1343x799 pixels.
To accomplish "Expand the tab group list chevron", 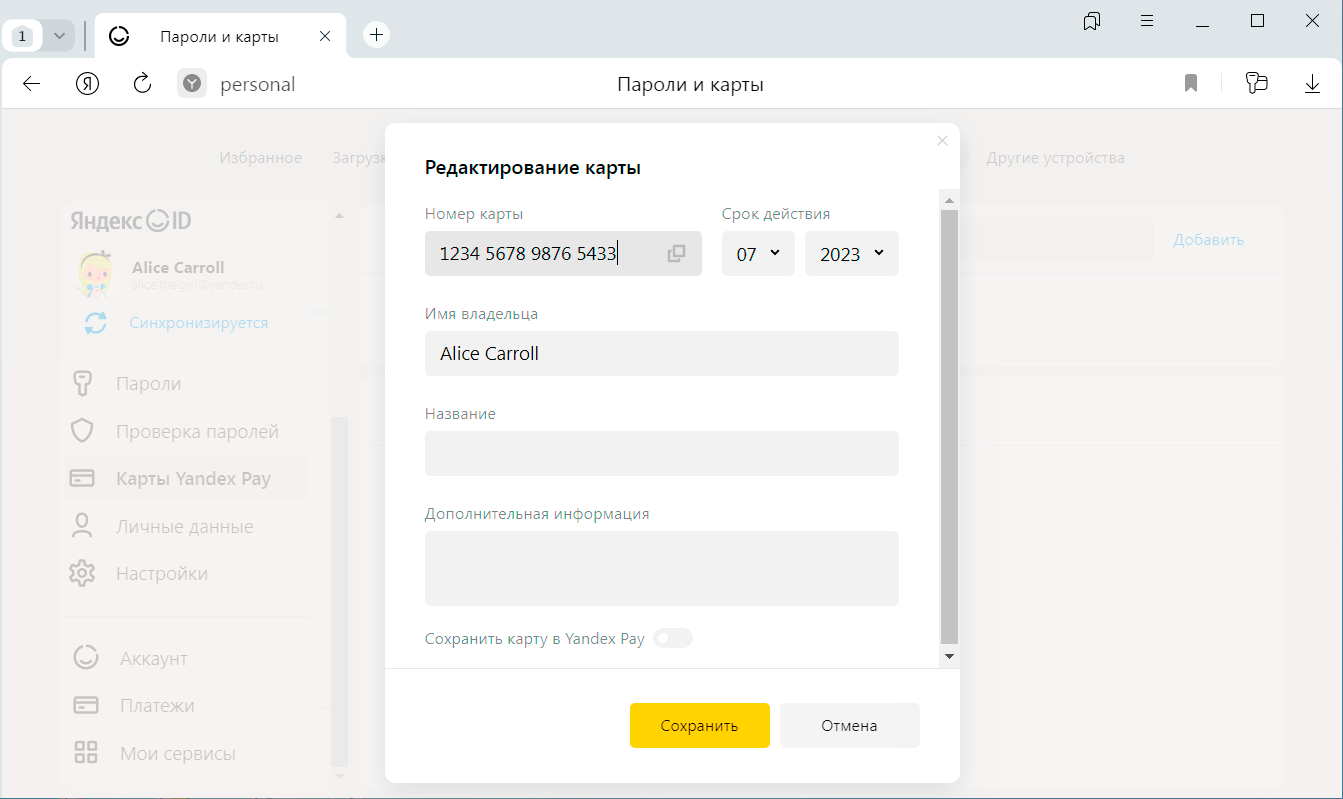I will point(59,36).
